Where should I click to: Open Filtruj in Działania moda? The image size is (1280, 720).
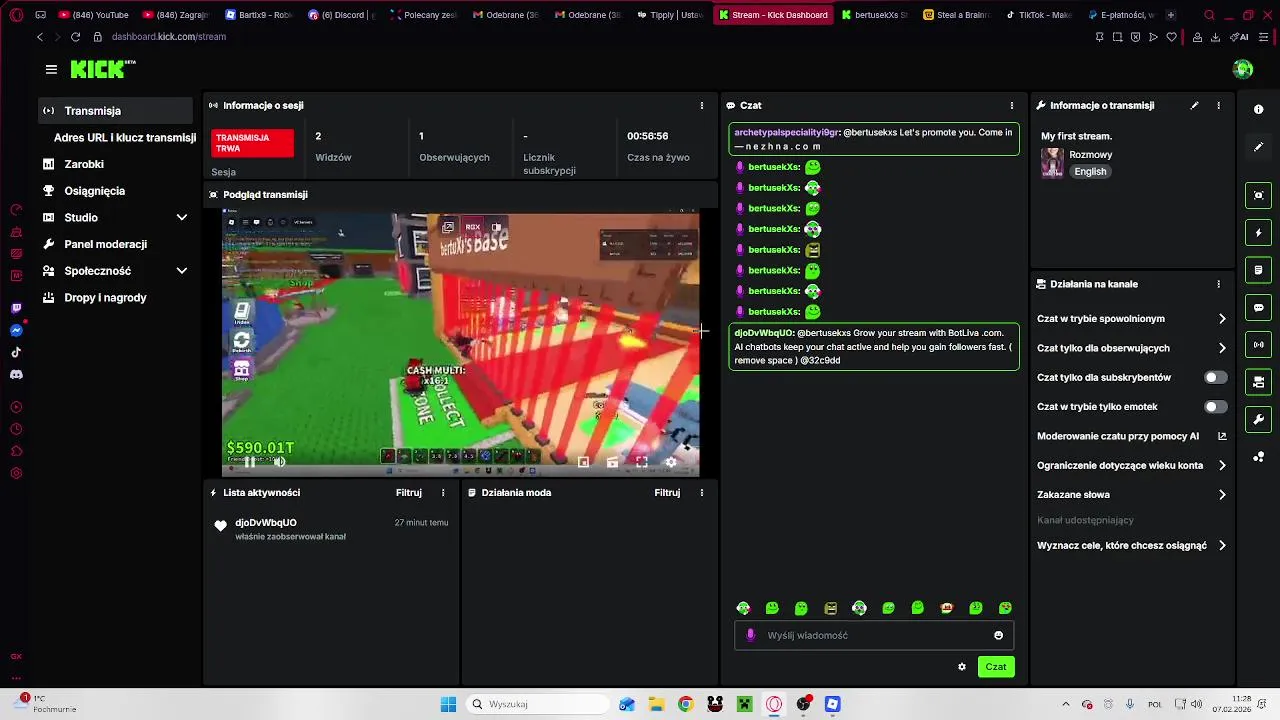point(667,492)
